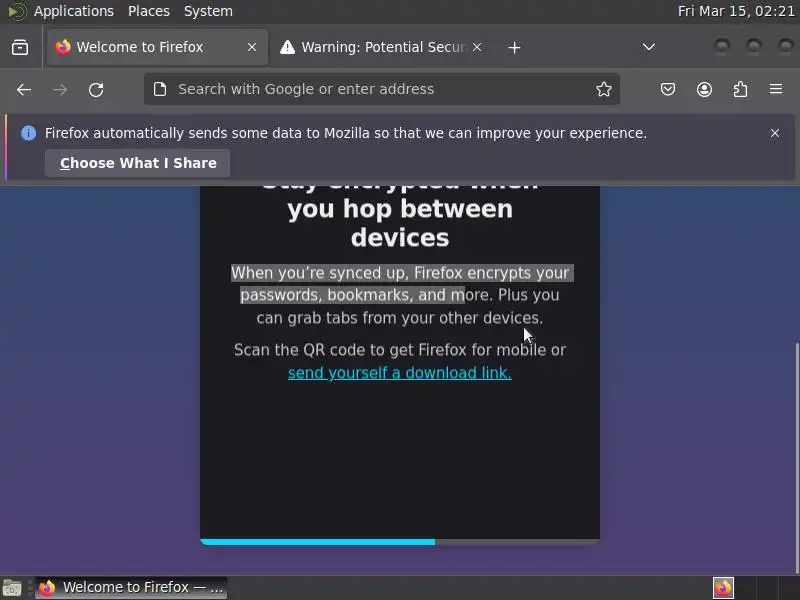This screenshot has height=600, width=800.
Task: Click page icon in address bar
Action: point(160,89)
